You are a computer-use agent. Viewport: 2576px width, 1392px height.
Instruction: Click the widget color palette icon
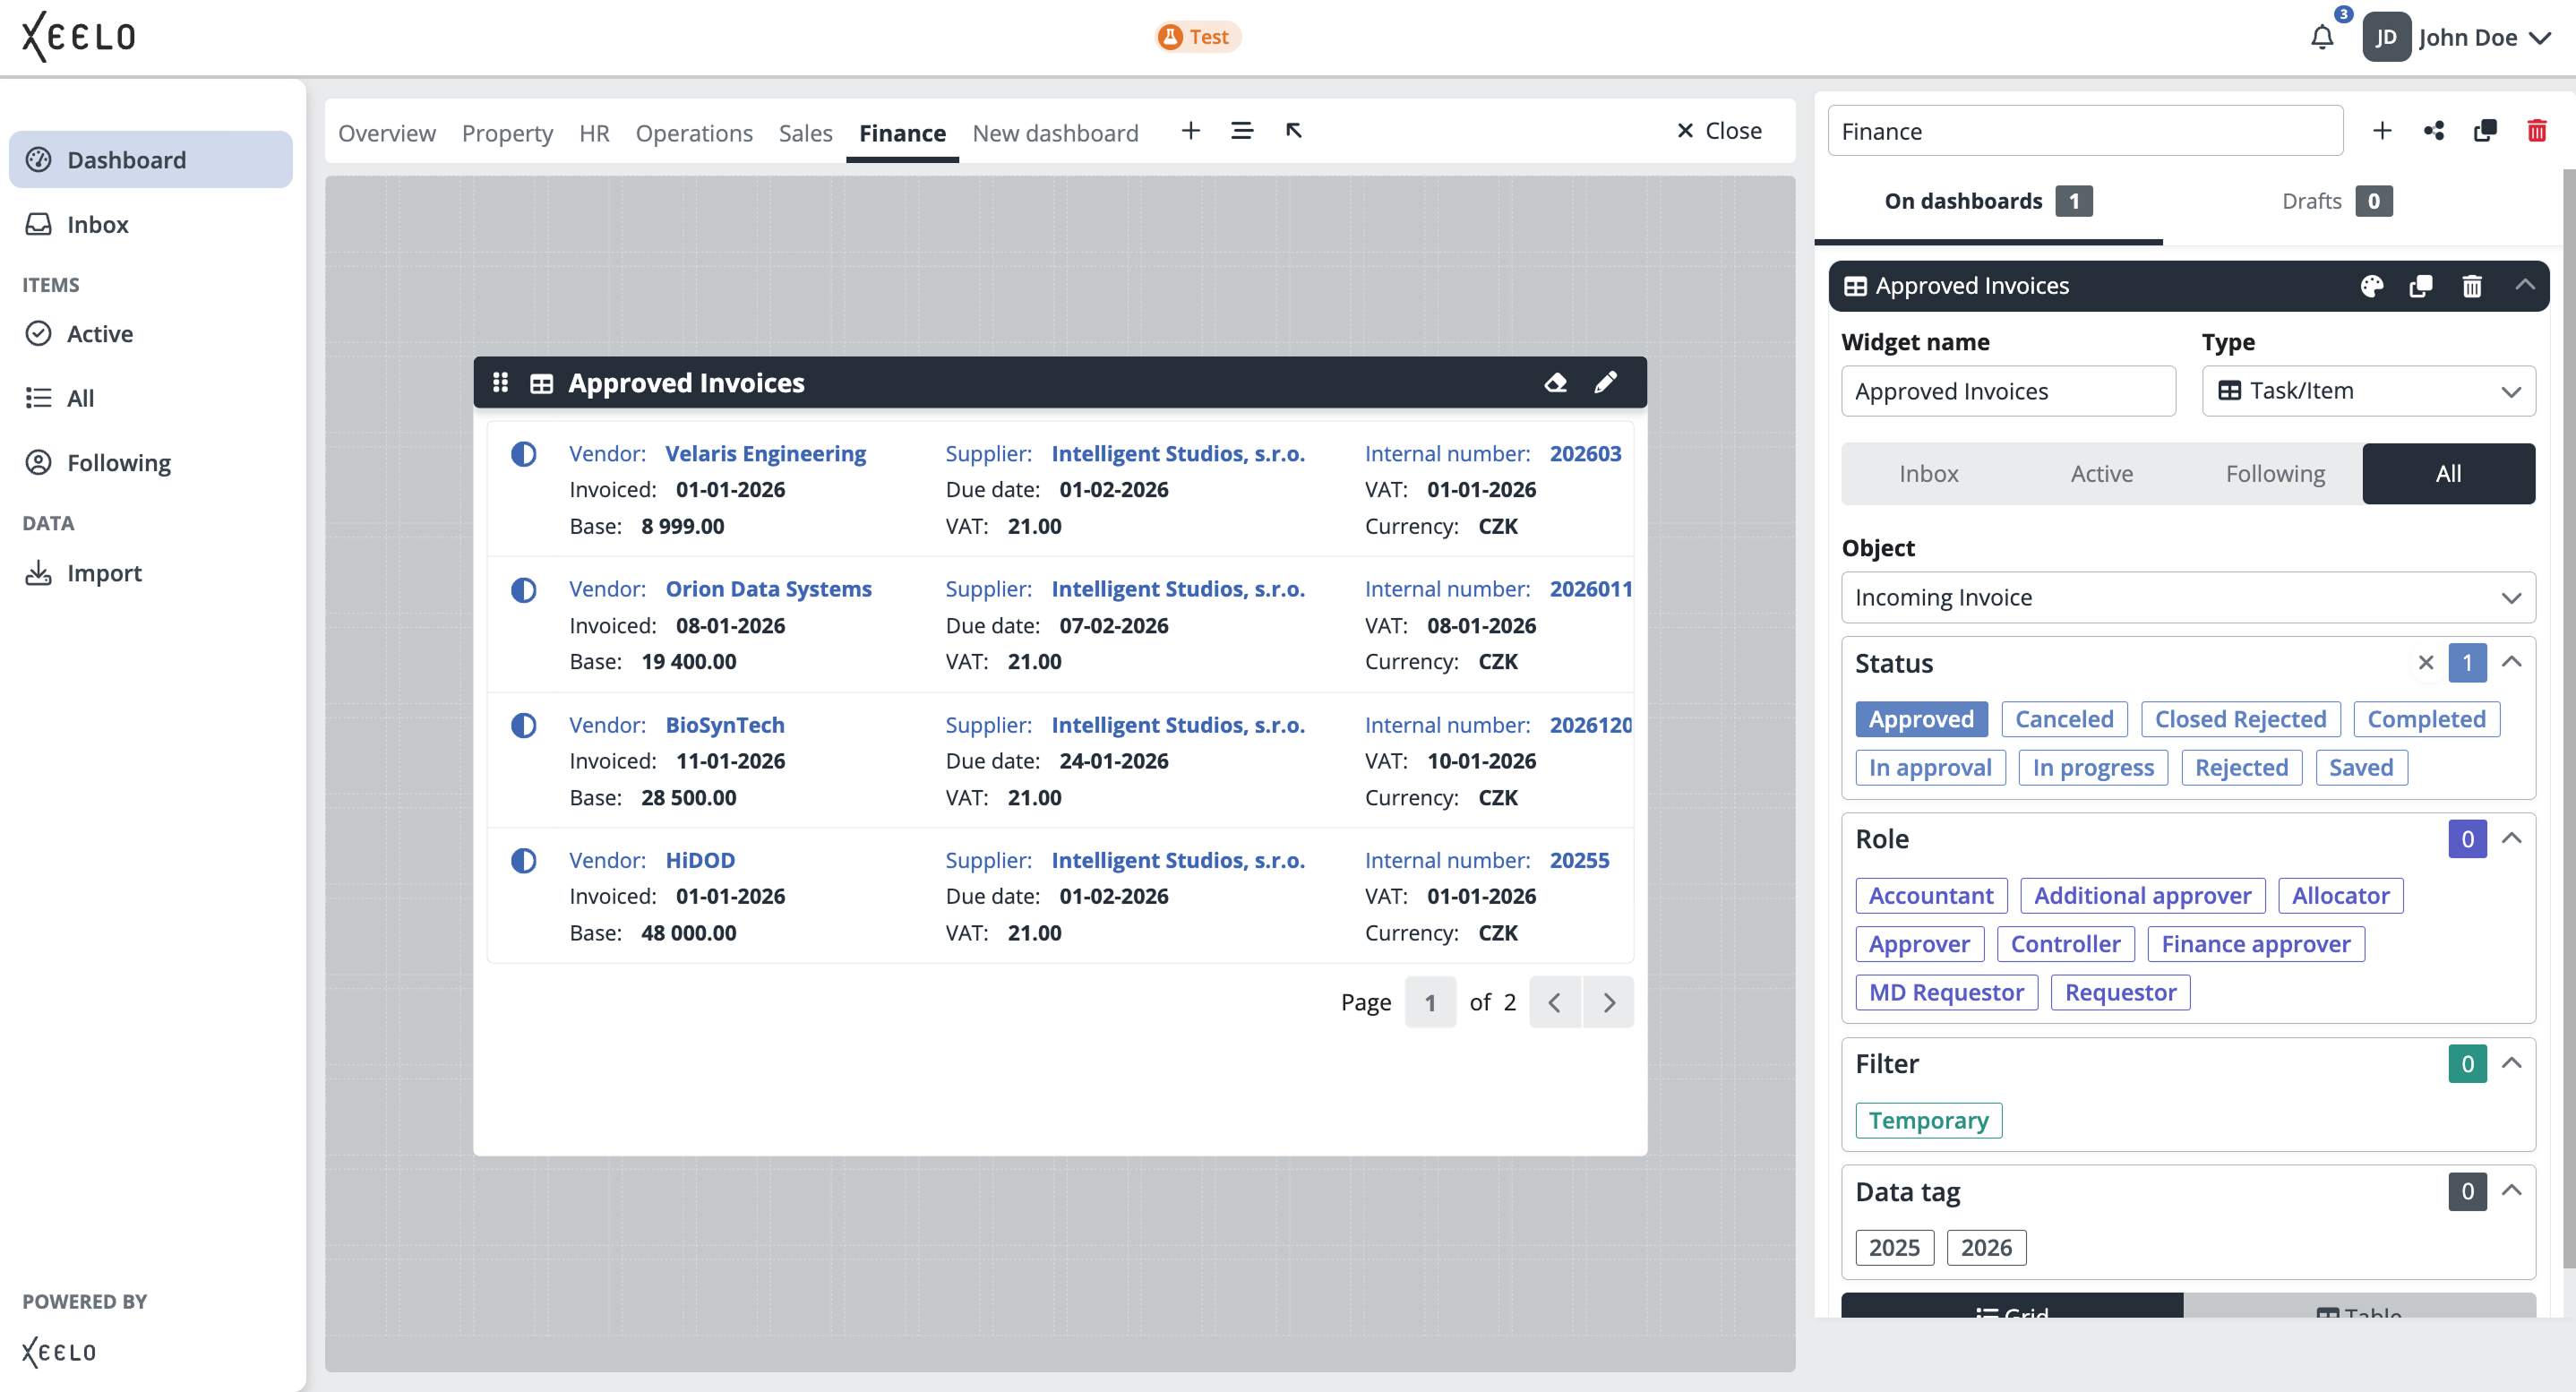pyautogui.click(x=2371, y=286)
